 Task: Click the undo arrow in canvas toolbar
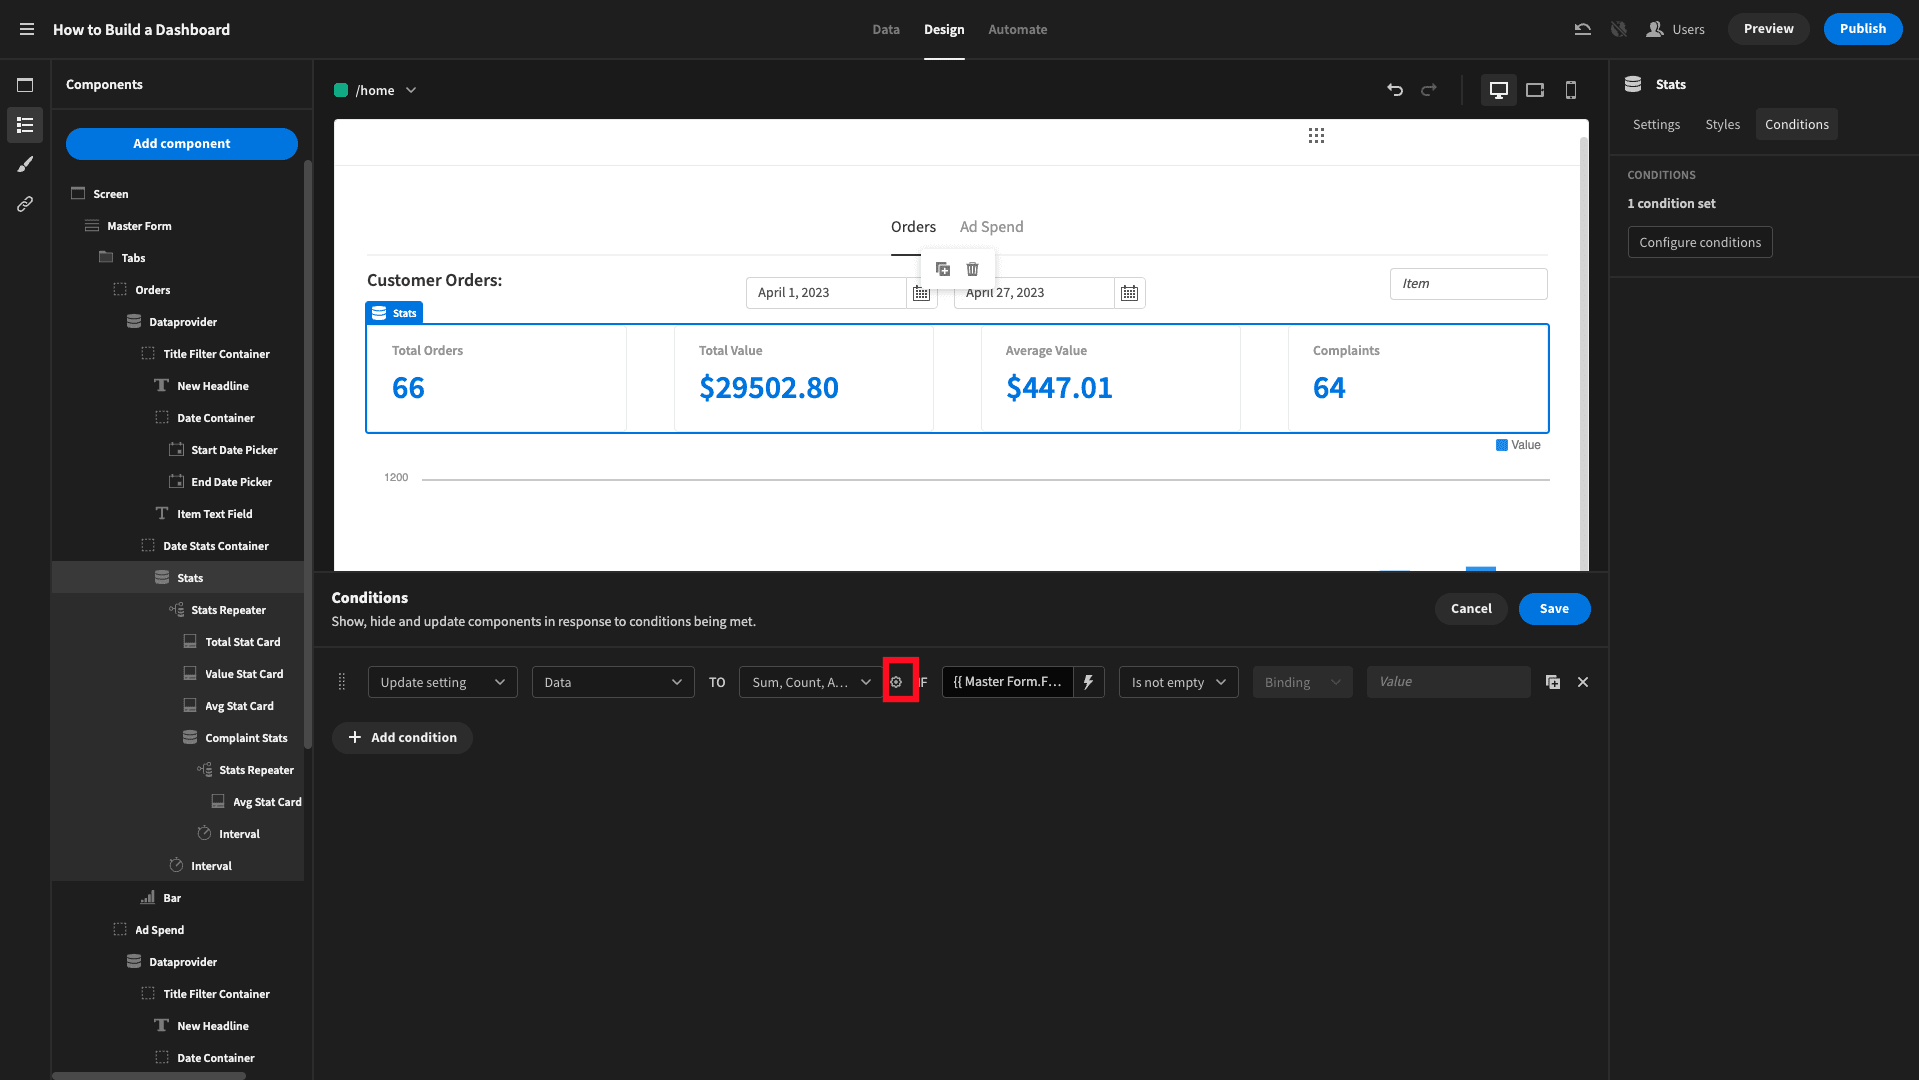1395,90
